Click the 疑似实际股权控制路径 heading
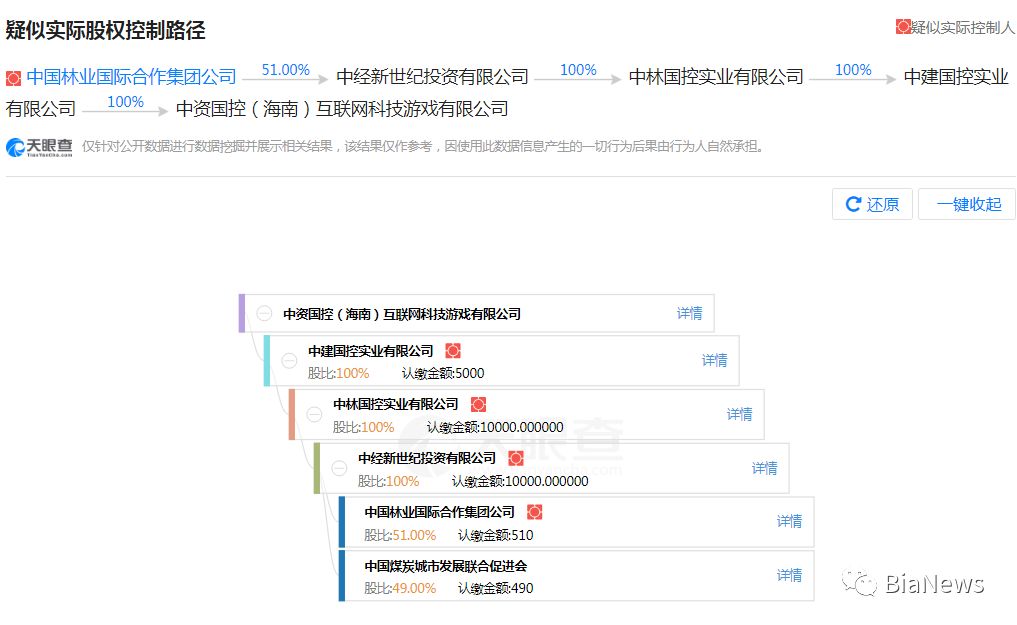This screenshot has width=1017, height=625. 105,30
